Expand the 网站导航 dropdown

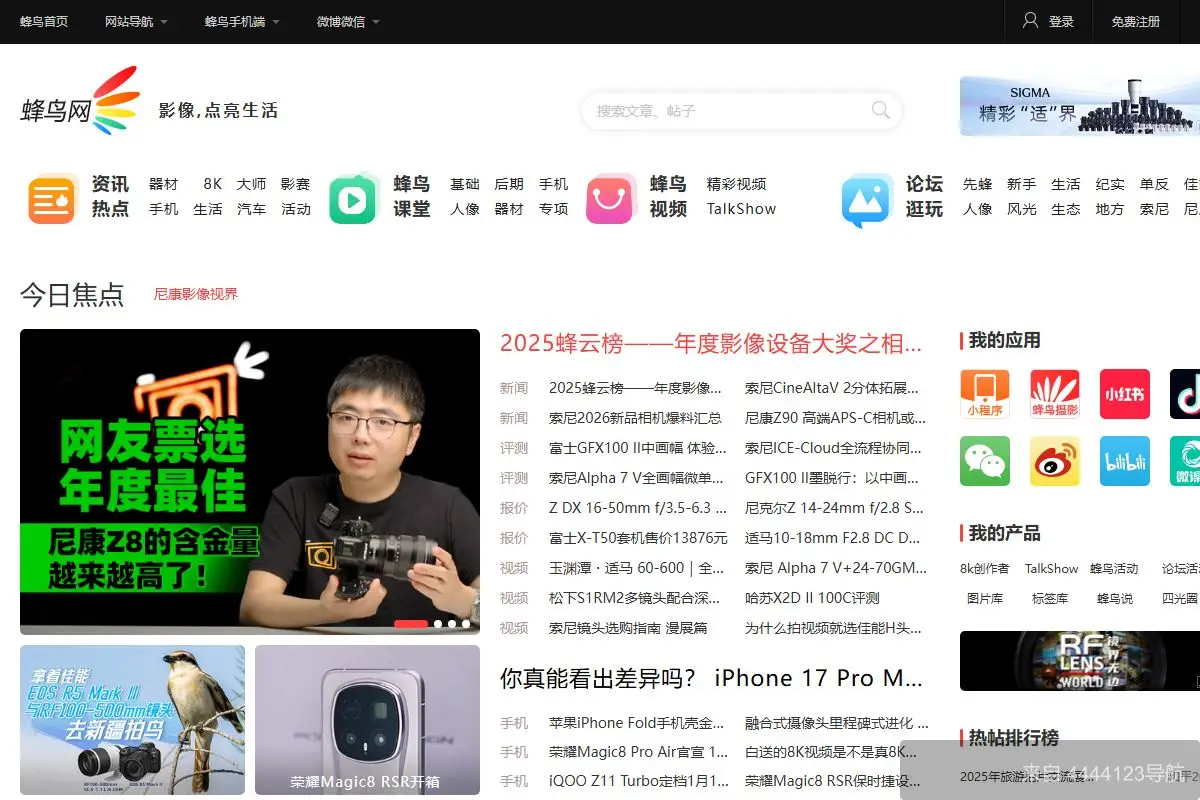pyautogui.click(x=130, y=21)
